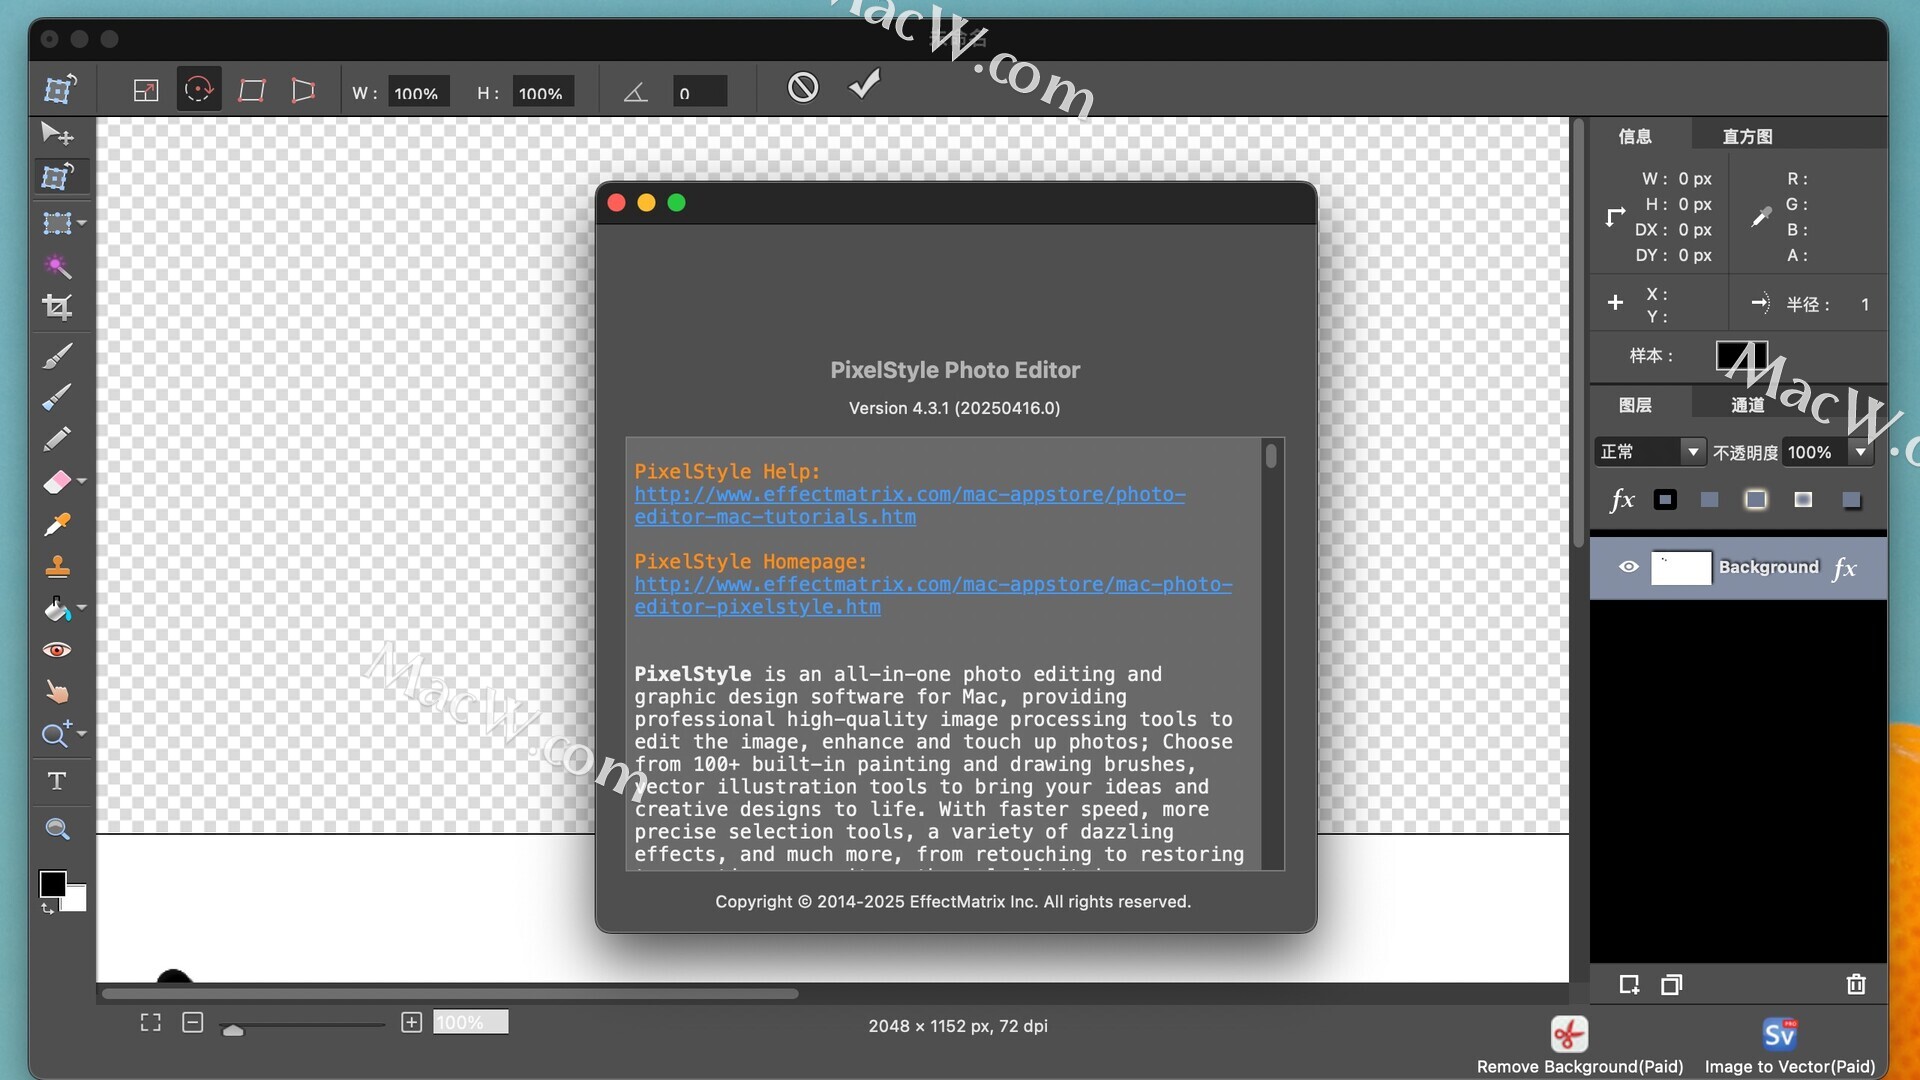
Task: Zoom in with the plus button
Action: point(411,1022)
